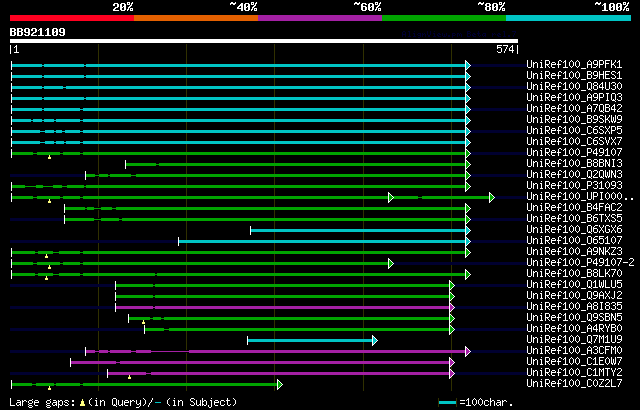Open subject UniRef100_Q84U30

[574, 86]
